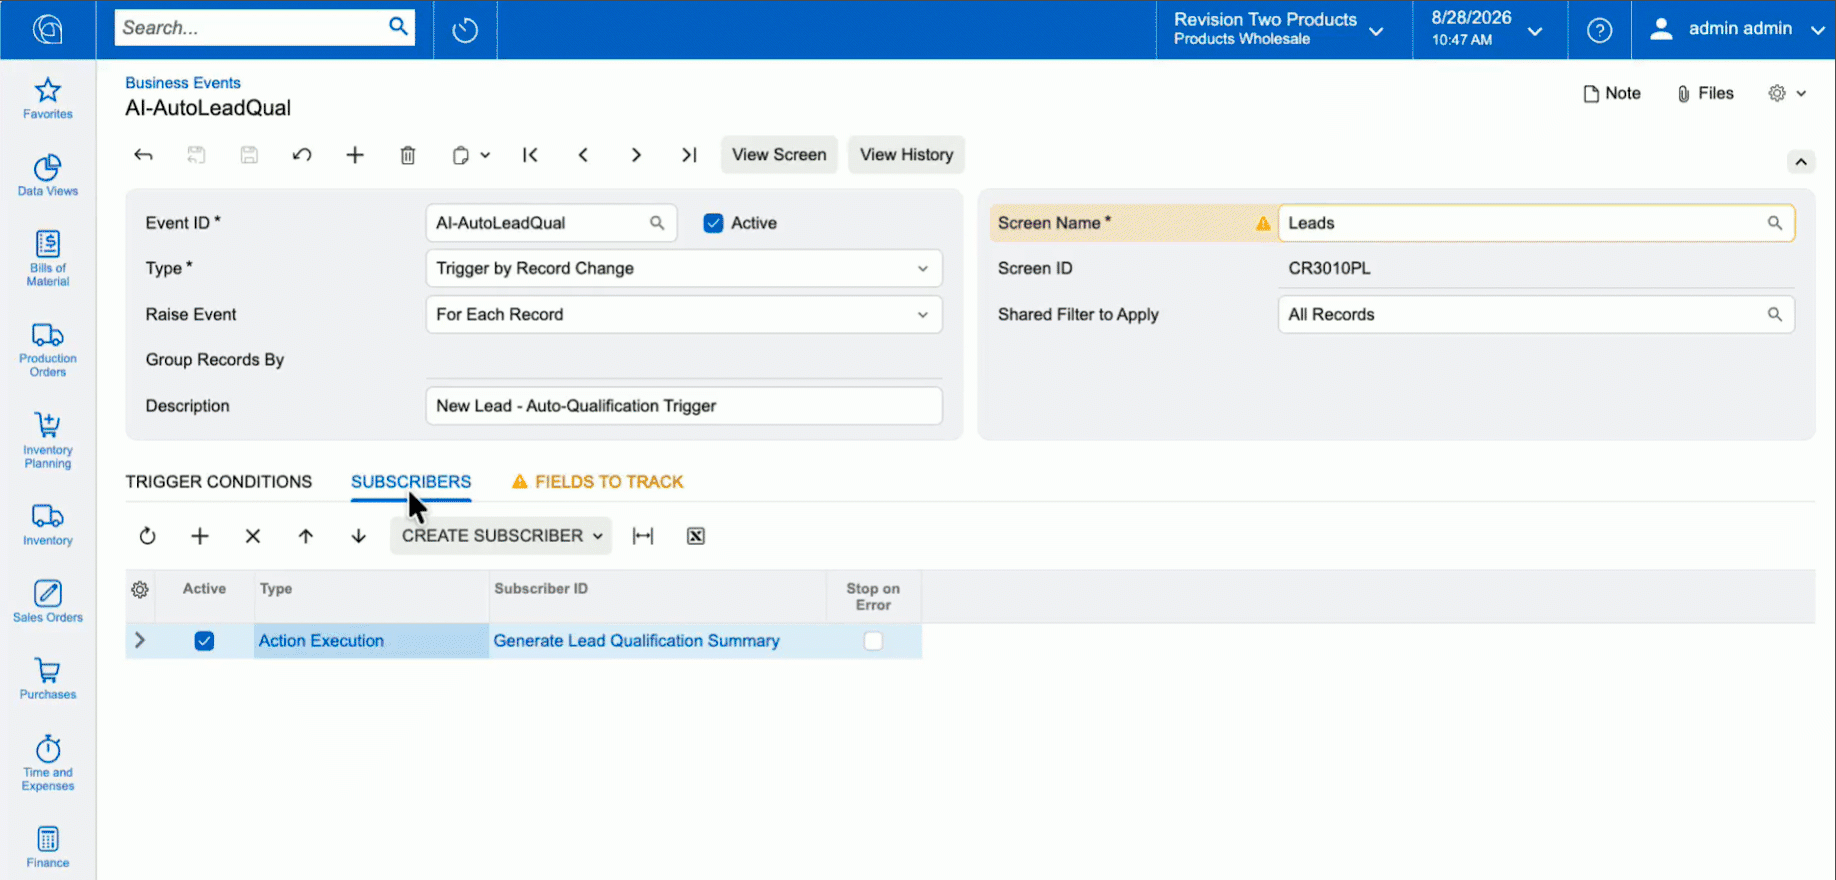Undo changes with the Cancel icon
This screenshot has width=1836, height=880.
tap(302, 155)
